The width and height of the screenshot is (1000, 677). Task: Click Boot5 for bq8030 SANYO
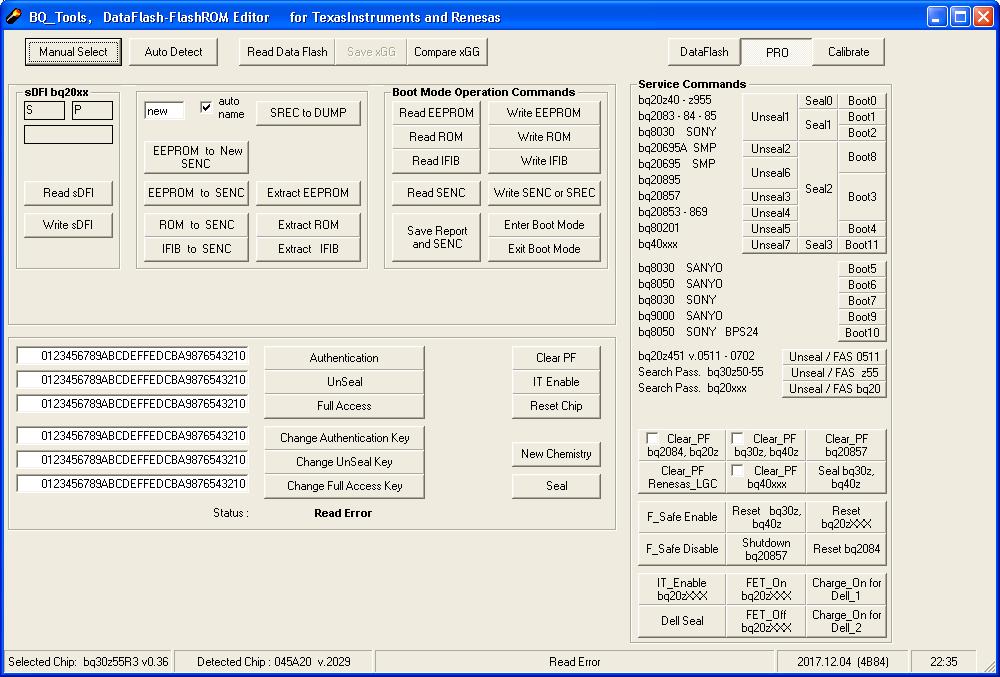862,269
